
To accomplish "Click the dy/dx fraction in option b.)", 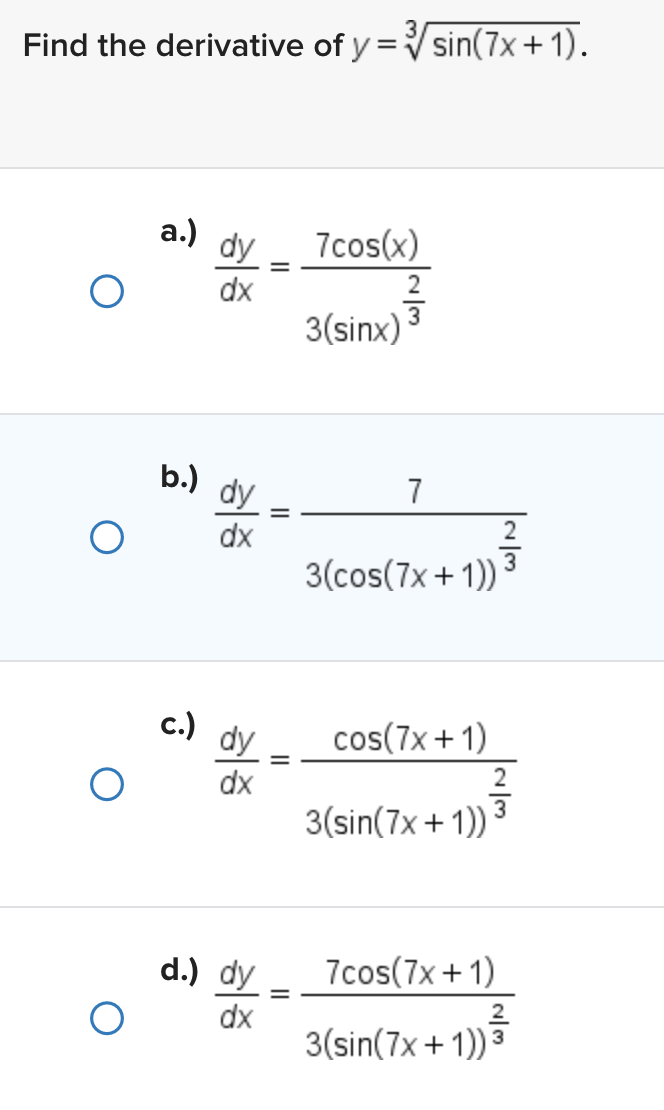I will point(237,513).
